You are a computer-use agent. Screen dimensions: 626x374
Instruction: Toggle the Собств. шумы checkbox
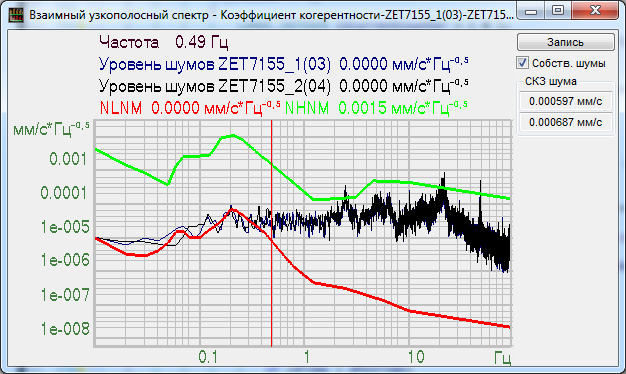[x=522, y=63]
